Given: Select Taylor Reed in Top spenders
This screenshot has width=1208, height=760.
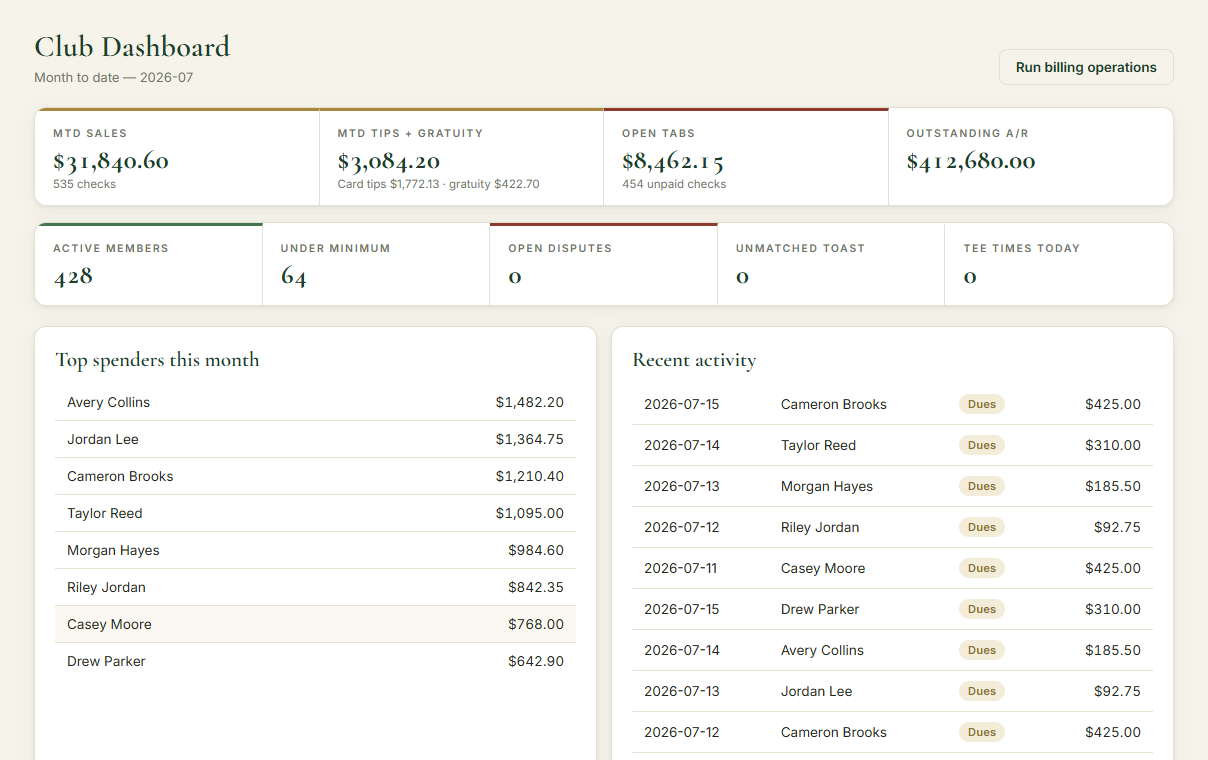Looking at the screenshot, I should tap(105, 513).
